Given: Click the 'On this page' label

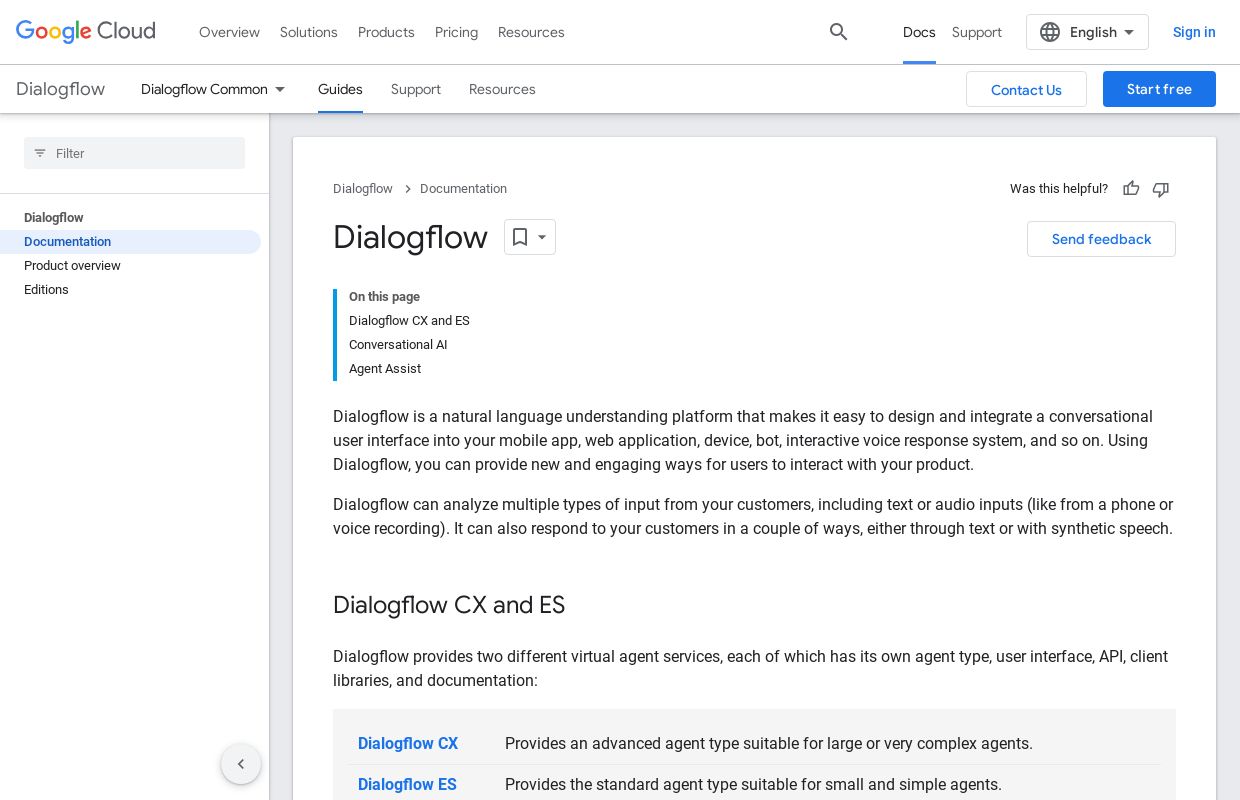Looking at the screenshot, I should [x=384, y=297].
